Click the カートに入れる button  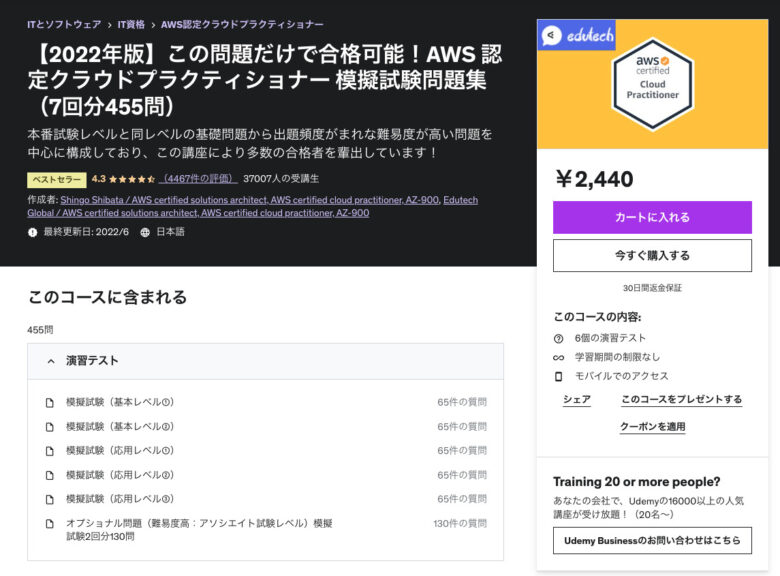click(x=652, y=217)
